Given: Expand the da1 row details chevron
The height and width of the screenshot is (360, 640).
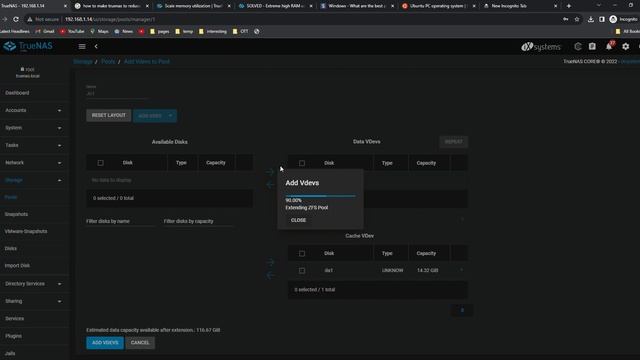Looking at the screenshot, I should [462, 270].
